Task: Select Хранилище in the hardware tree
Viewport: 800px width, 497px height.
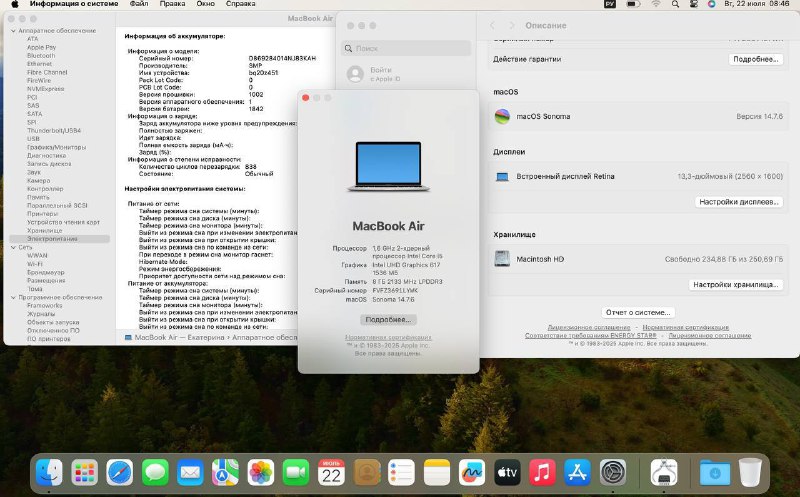Action: [44, 231]
